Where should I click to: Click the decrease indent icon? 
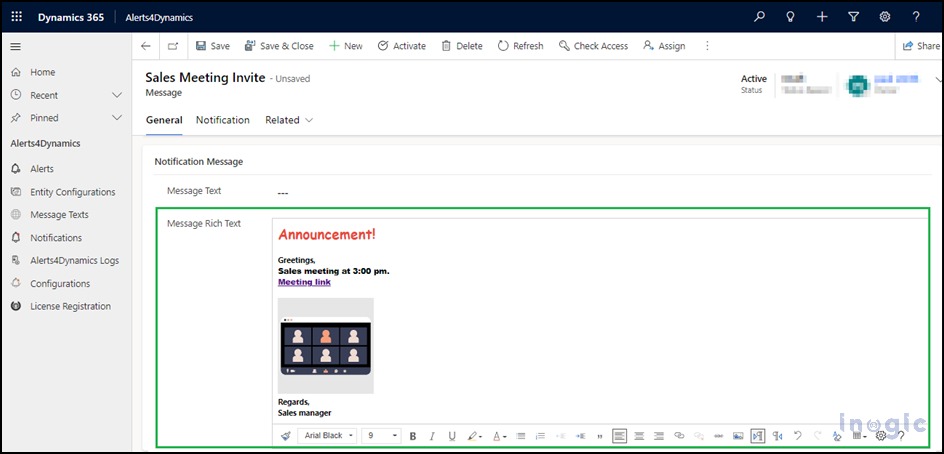560,435
